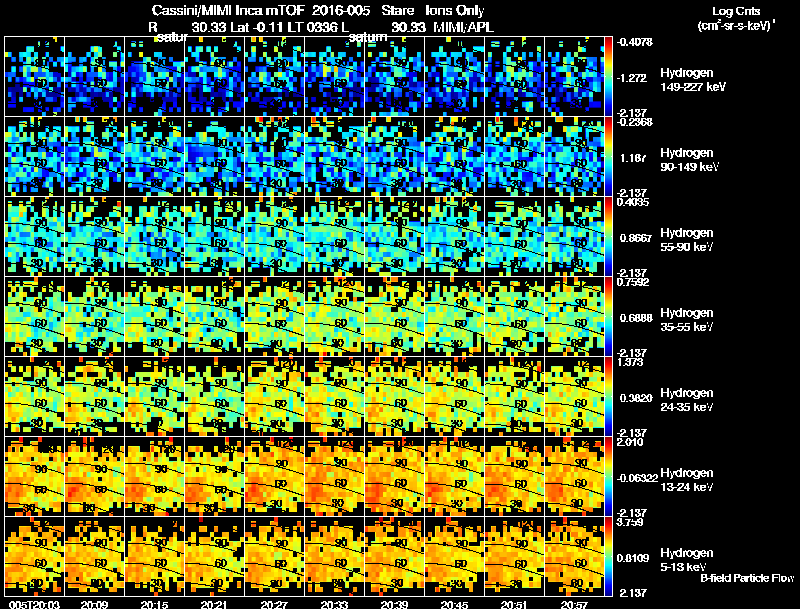
Task: Click the "20:45" time axis label
Action: pyautogui.click(x=455, y=604)
